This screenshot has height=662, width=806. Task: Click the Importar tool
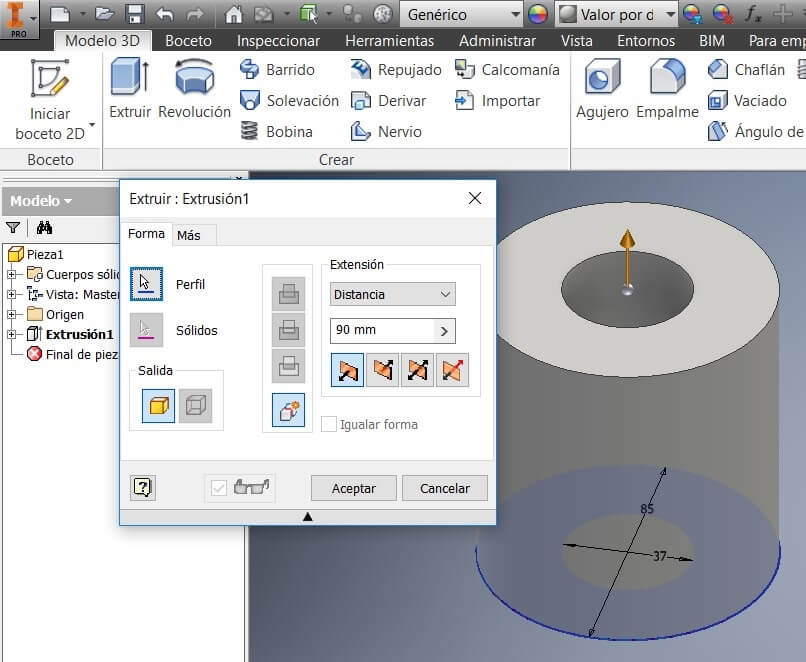(x=498, y=100)
